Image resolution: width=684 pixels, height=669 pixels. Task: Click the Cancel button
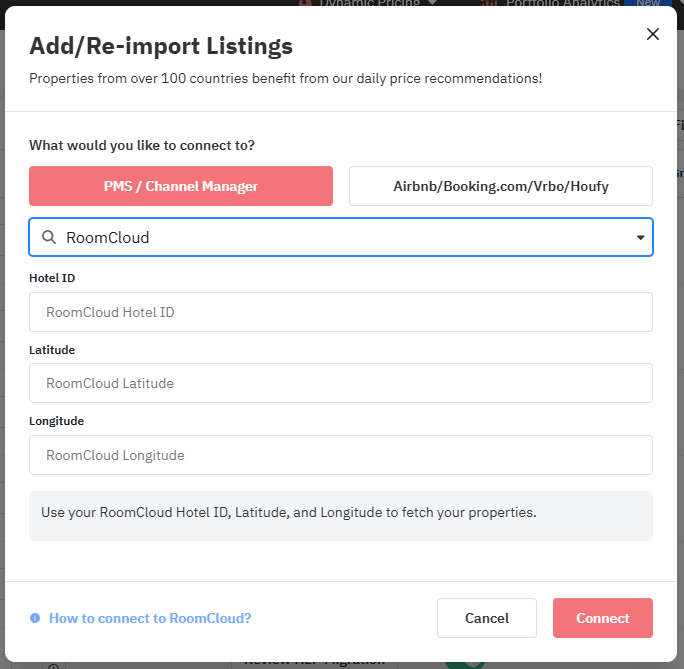tap(487, 618)
